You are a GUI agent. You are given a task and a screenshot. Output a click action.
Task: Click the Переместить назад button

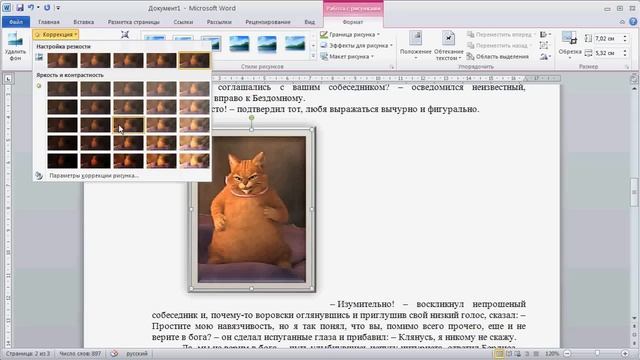coord(499,46)
